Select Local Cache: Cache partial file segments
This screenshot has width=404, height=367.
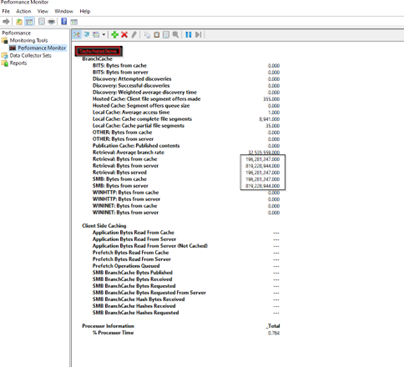point(138,125)
